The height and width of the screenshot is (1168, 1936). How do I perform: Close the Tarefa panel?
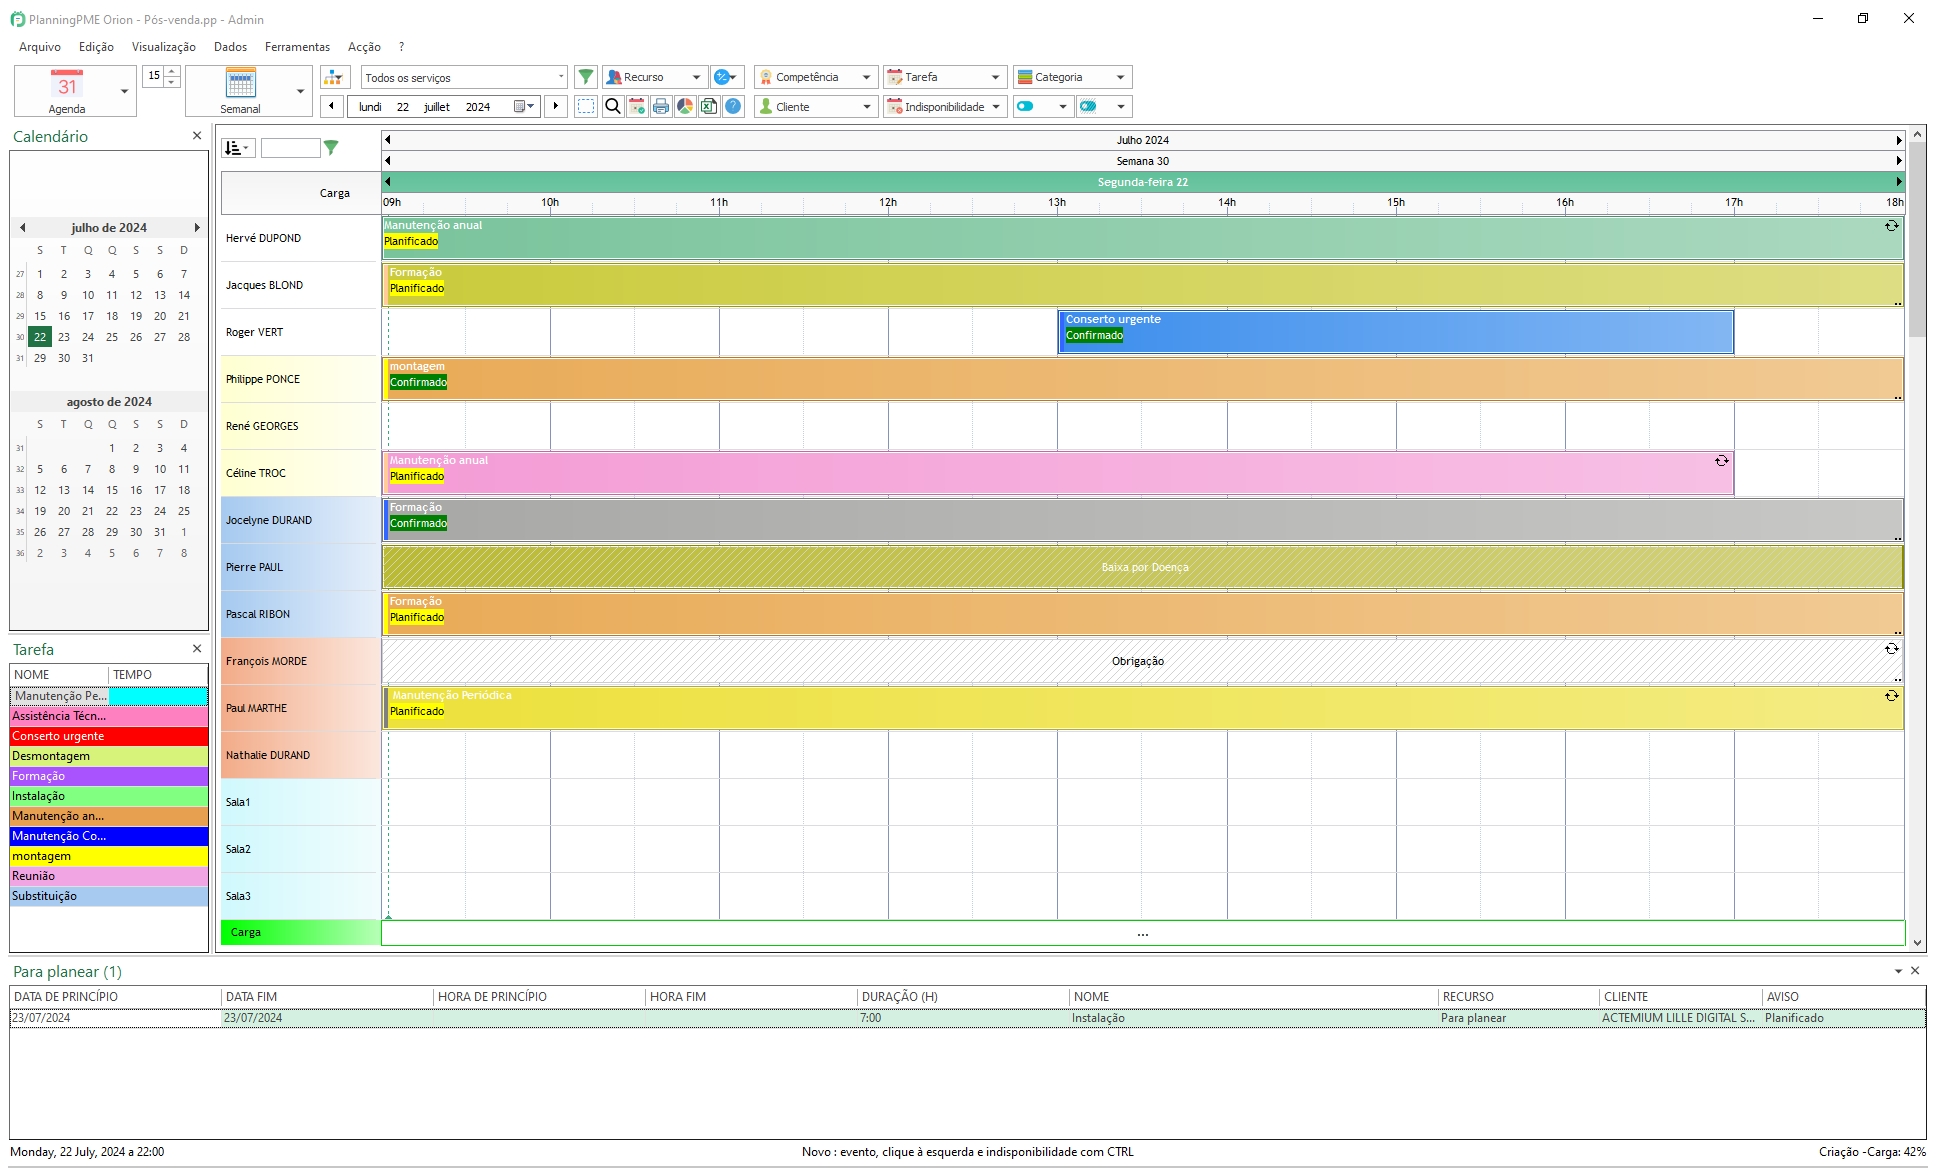(197, 648)
